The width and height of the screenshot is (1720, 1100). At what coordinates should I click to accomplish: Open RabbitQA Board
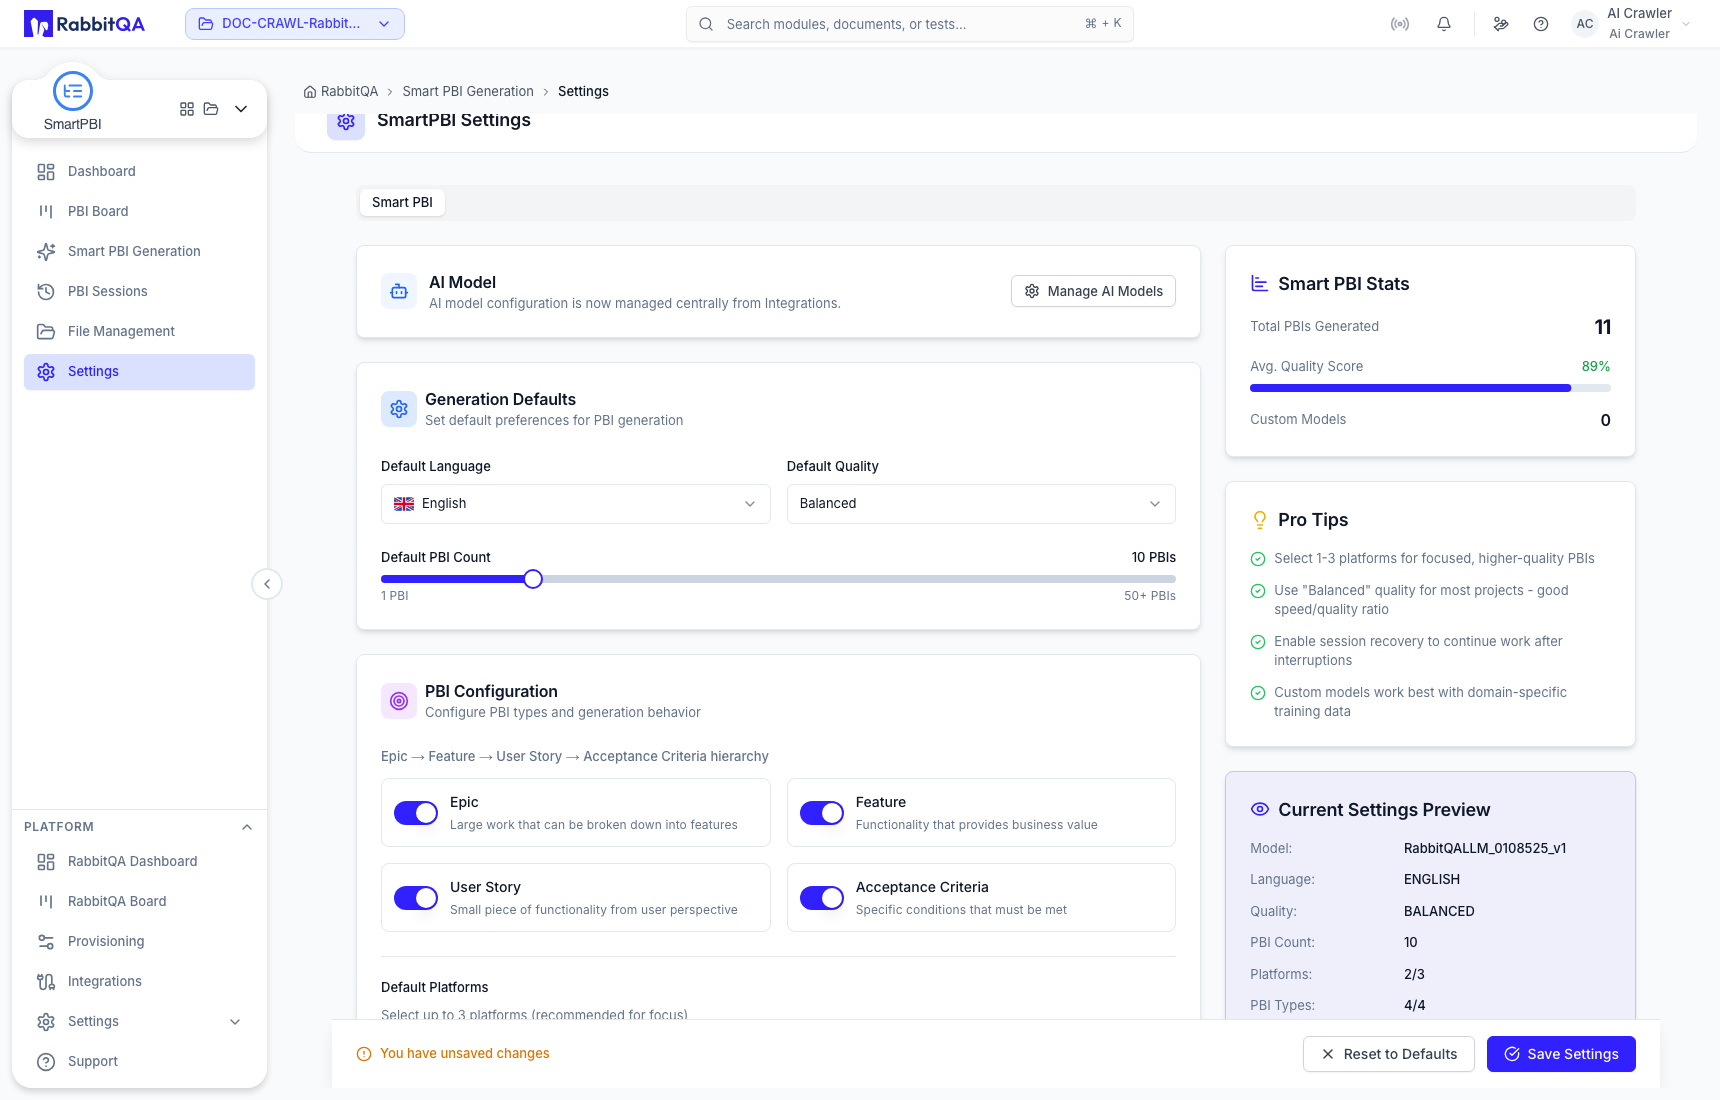click(x=139, y=902)
